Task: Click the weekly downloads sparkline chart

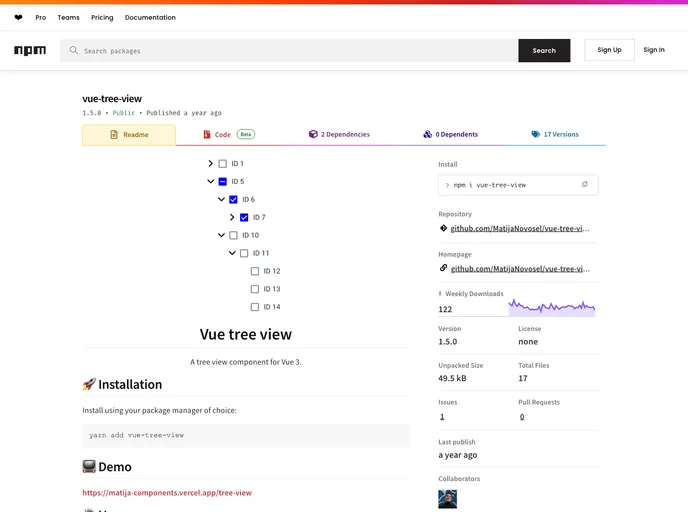Action: [x=552, y=307]
